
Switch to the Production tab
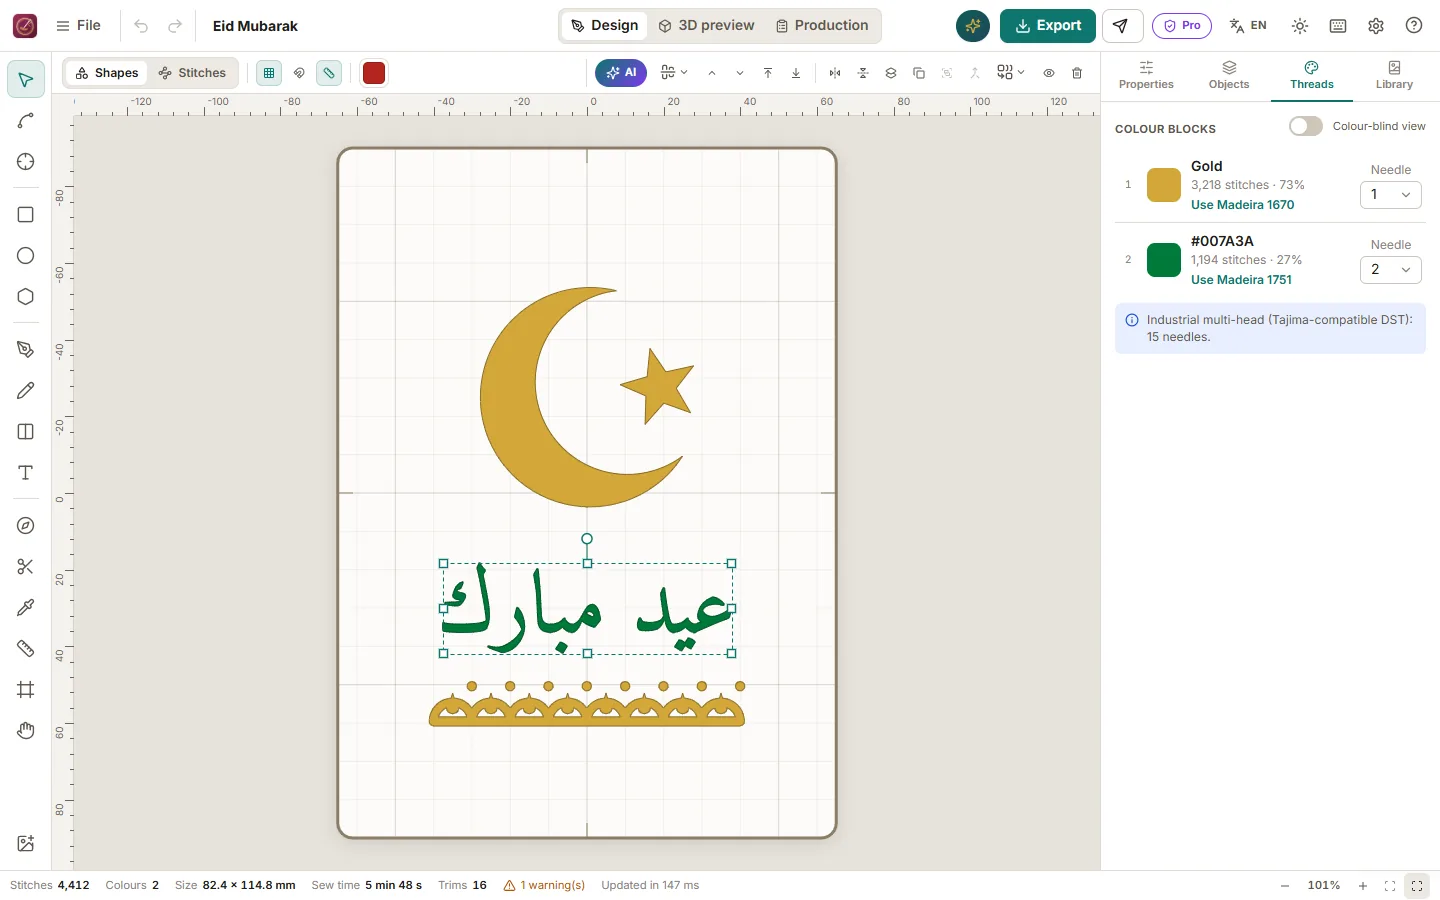(x=822, y=26)
